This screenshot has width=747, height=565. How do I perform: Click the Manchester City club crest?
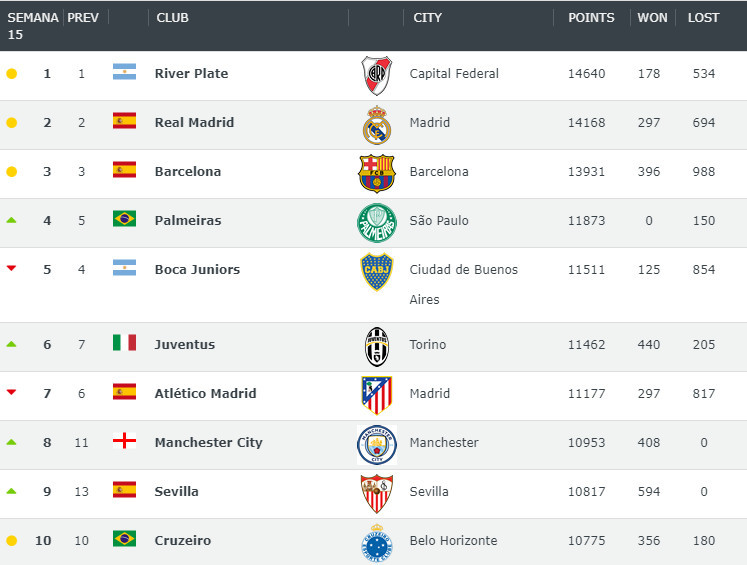click(377, 444)
